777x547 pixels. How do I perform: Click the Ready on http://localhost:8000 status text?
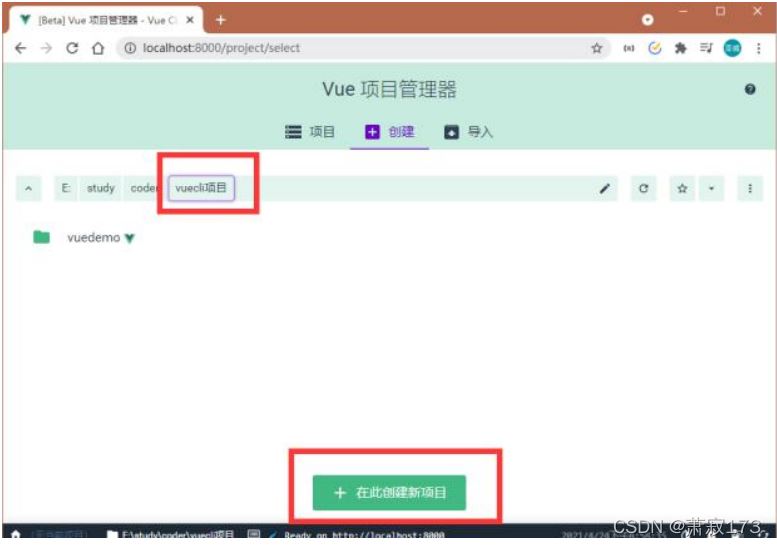pos(364,535)
